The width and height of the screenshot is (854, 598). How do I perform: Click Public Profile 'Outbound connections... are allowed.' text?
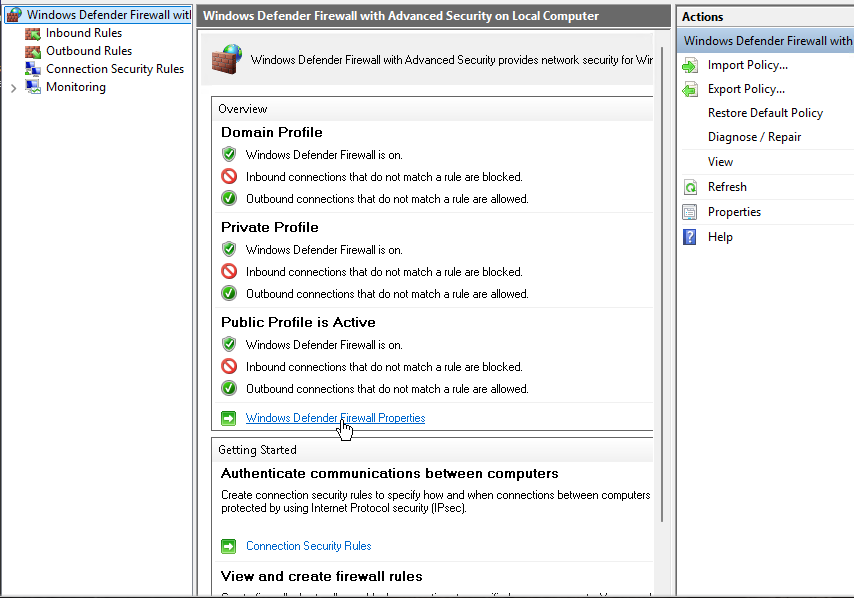(387, 389)
